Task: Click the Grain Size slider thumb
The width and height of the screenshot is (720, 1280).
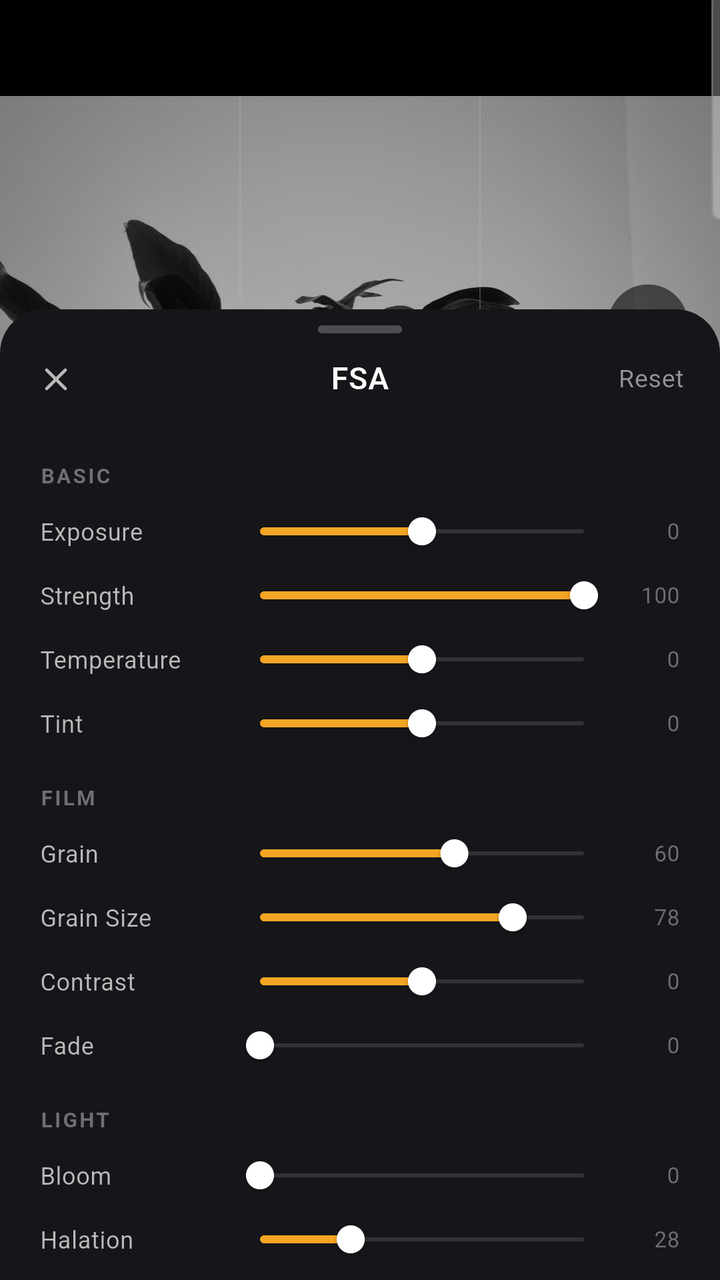Action: (513, 918)
